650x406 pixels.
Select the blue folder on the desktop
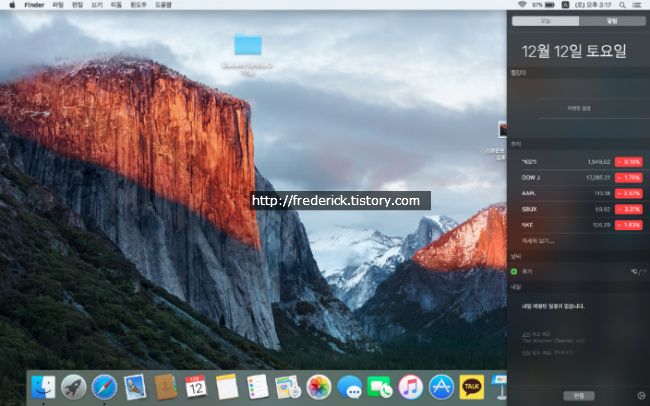[248, 44]
